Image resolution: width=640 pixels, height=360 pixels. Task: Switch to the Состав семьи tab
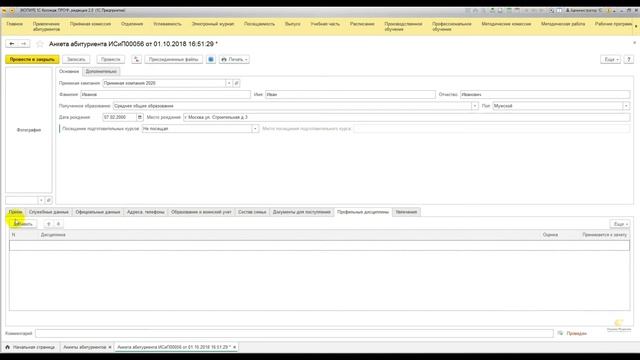(252, 212)
